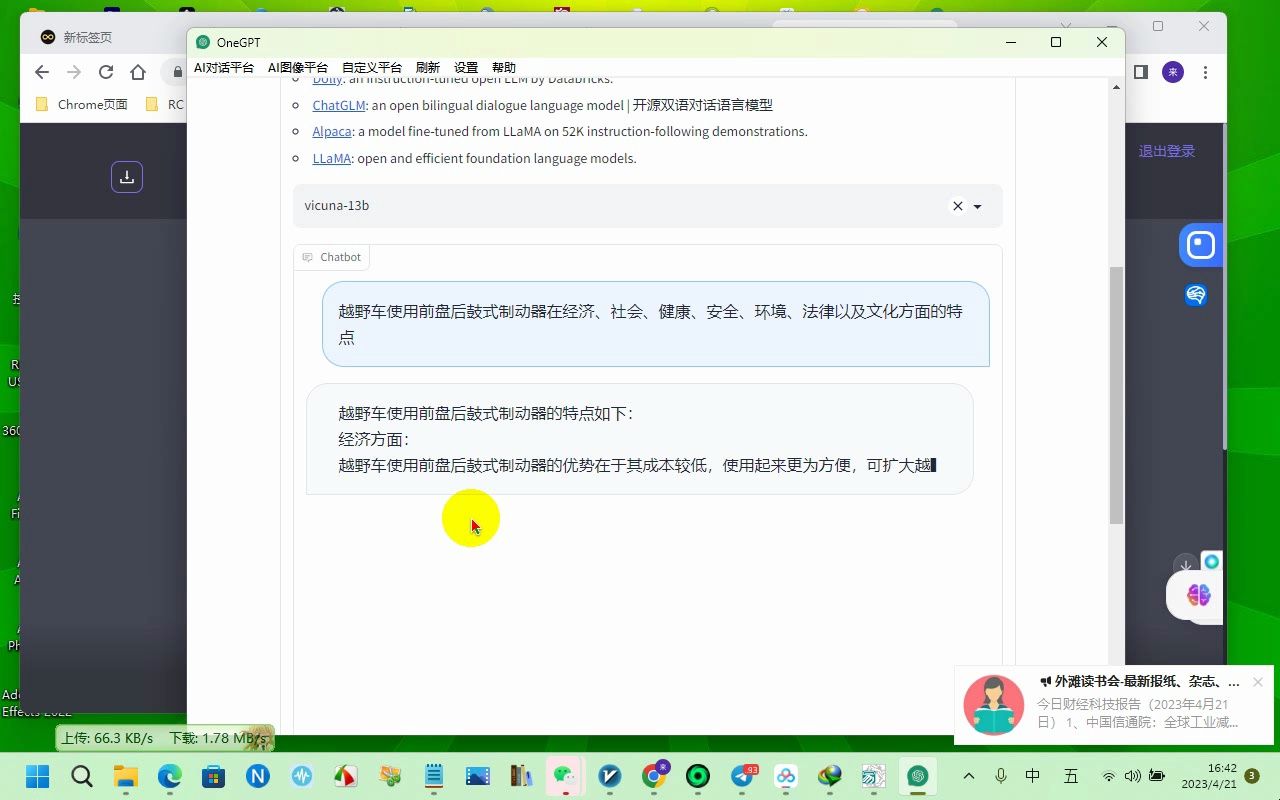Screen dimensions: 1280x800
Task: Click the blue square floating widget icon
Action: (1201, 245)
